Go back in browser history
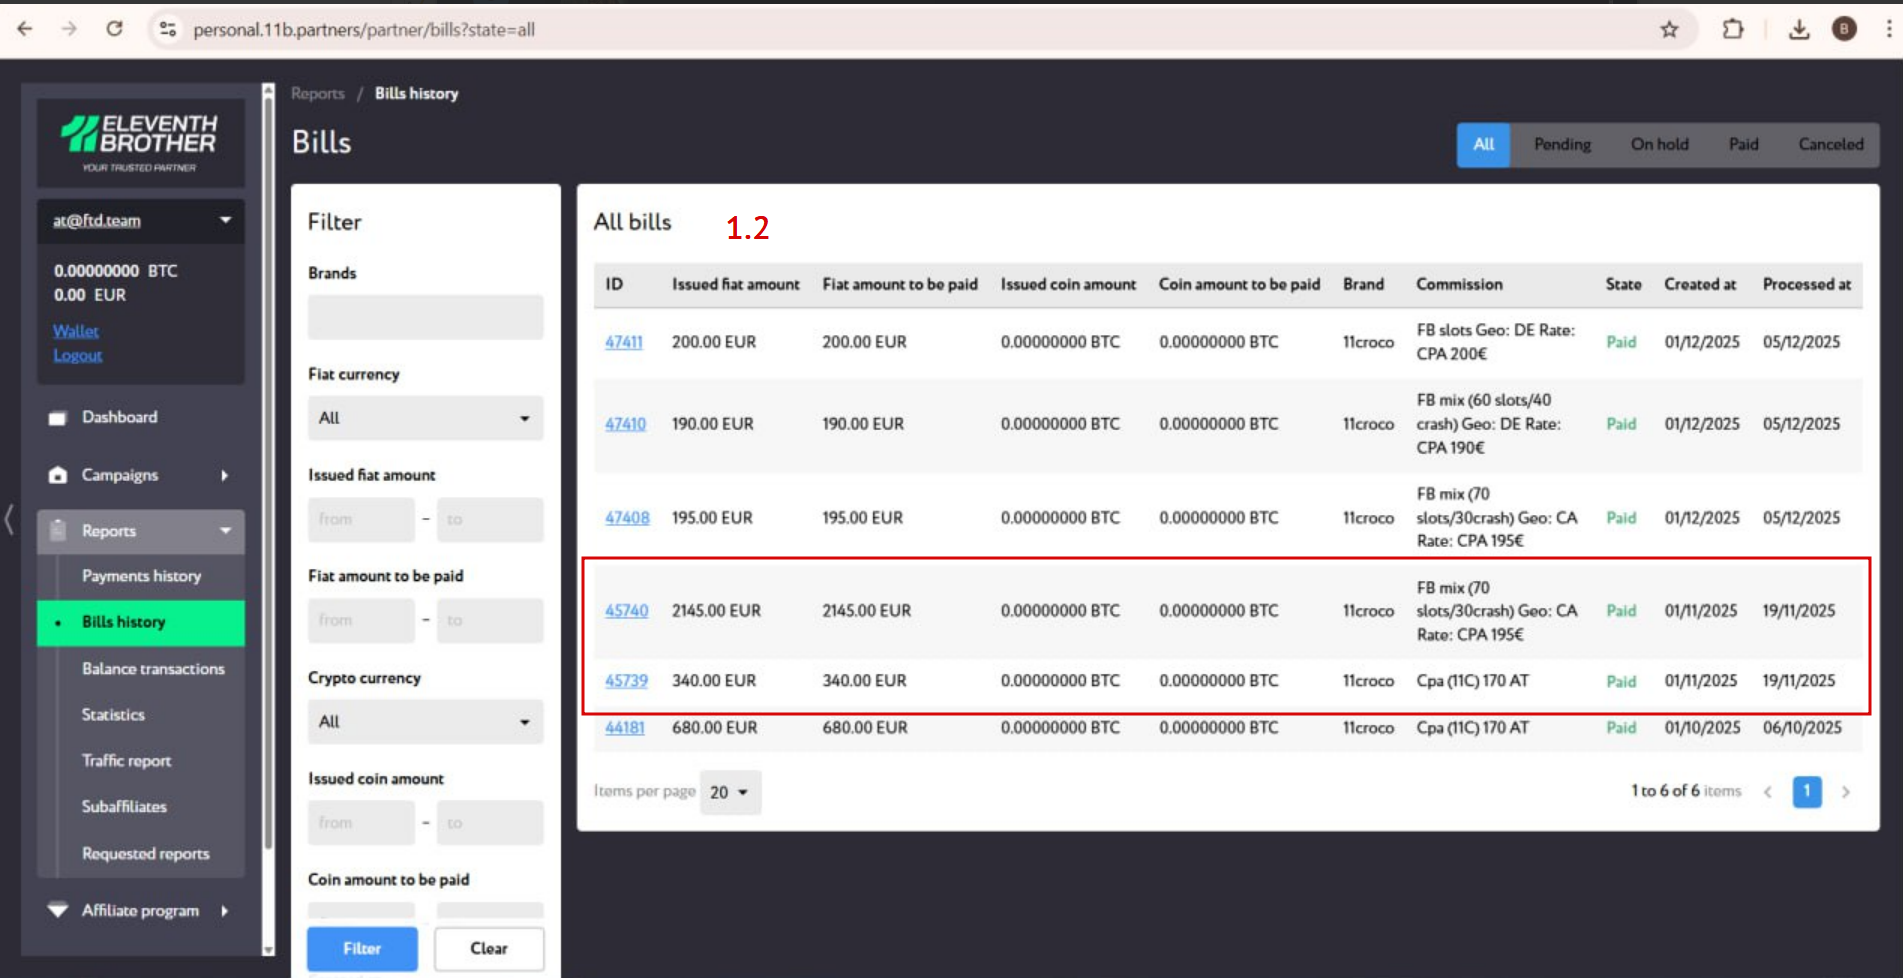 click(x=25, y=29)
